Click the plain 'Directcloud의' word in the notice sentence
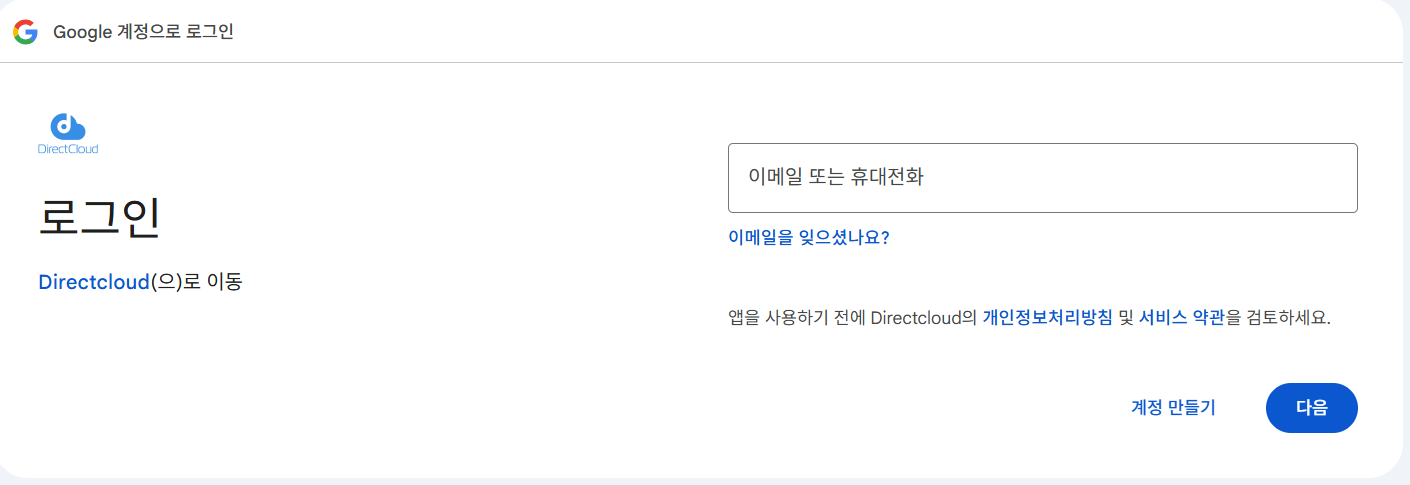This screenshot has height=485, width=1410. (x=924, y=318)
